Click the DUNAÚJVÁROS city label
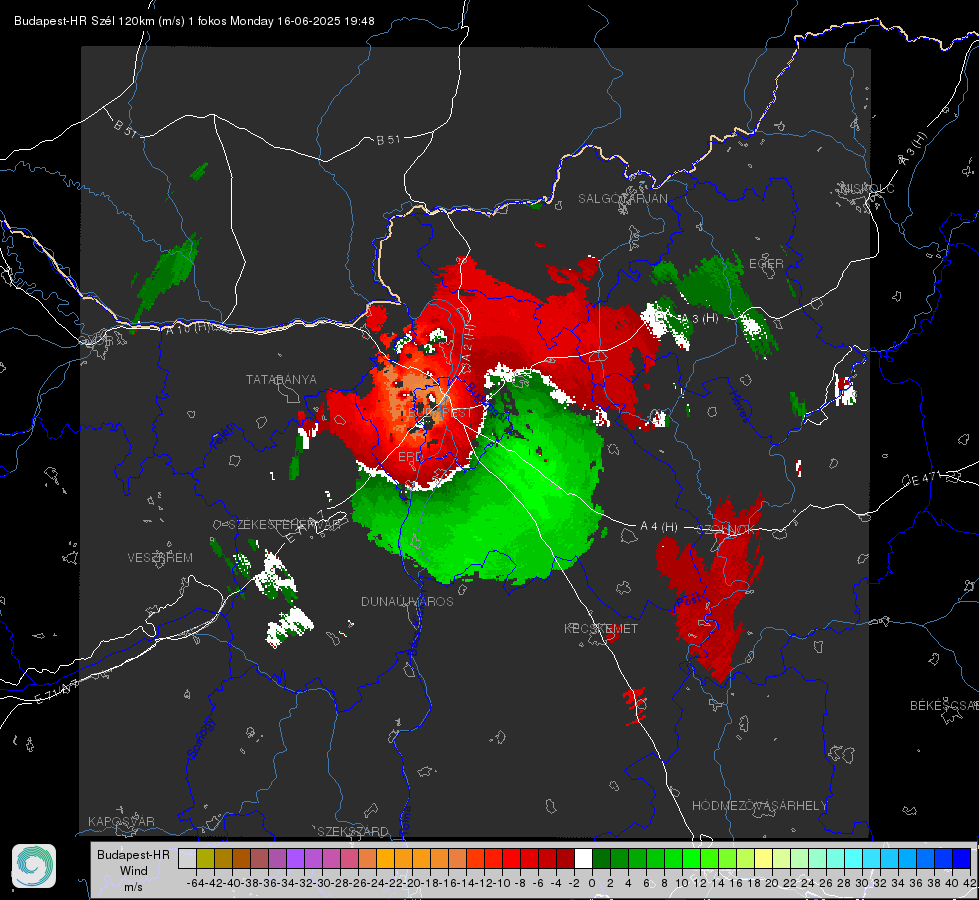This screenshot has width=979, height=900. (407, 601)
